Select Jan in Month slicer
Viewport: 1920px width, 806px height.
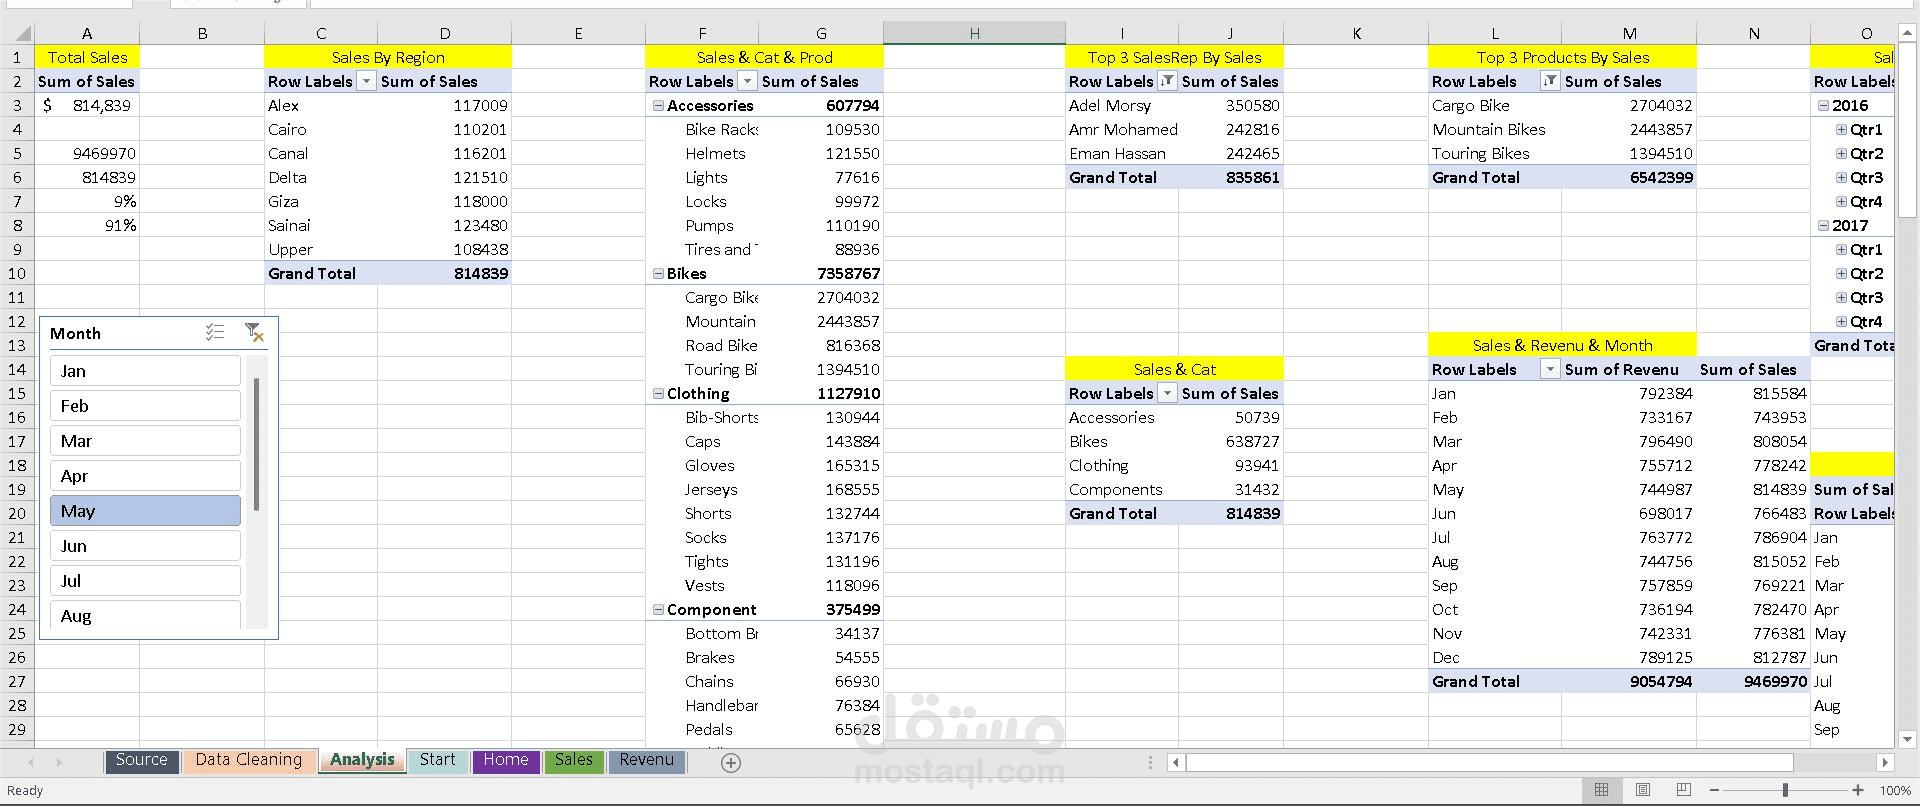coord(145,371)
